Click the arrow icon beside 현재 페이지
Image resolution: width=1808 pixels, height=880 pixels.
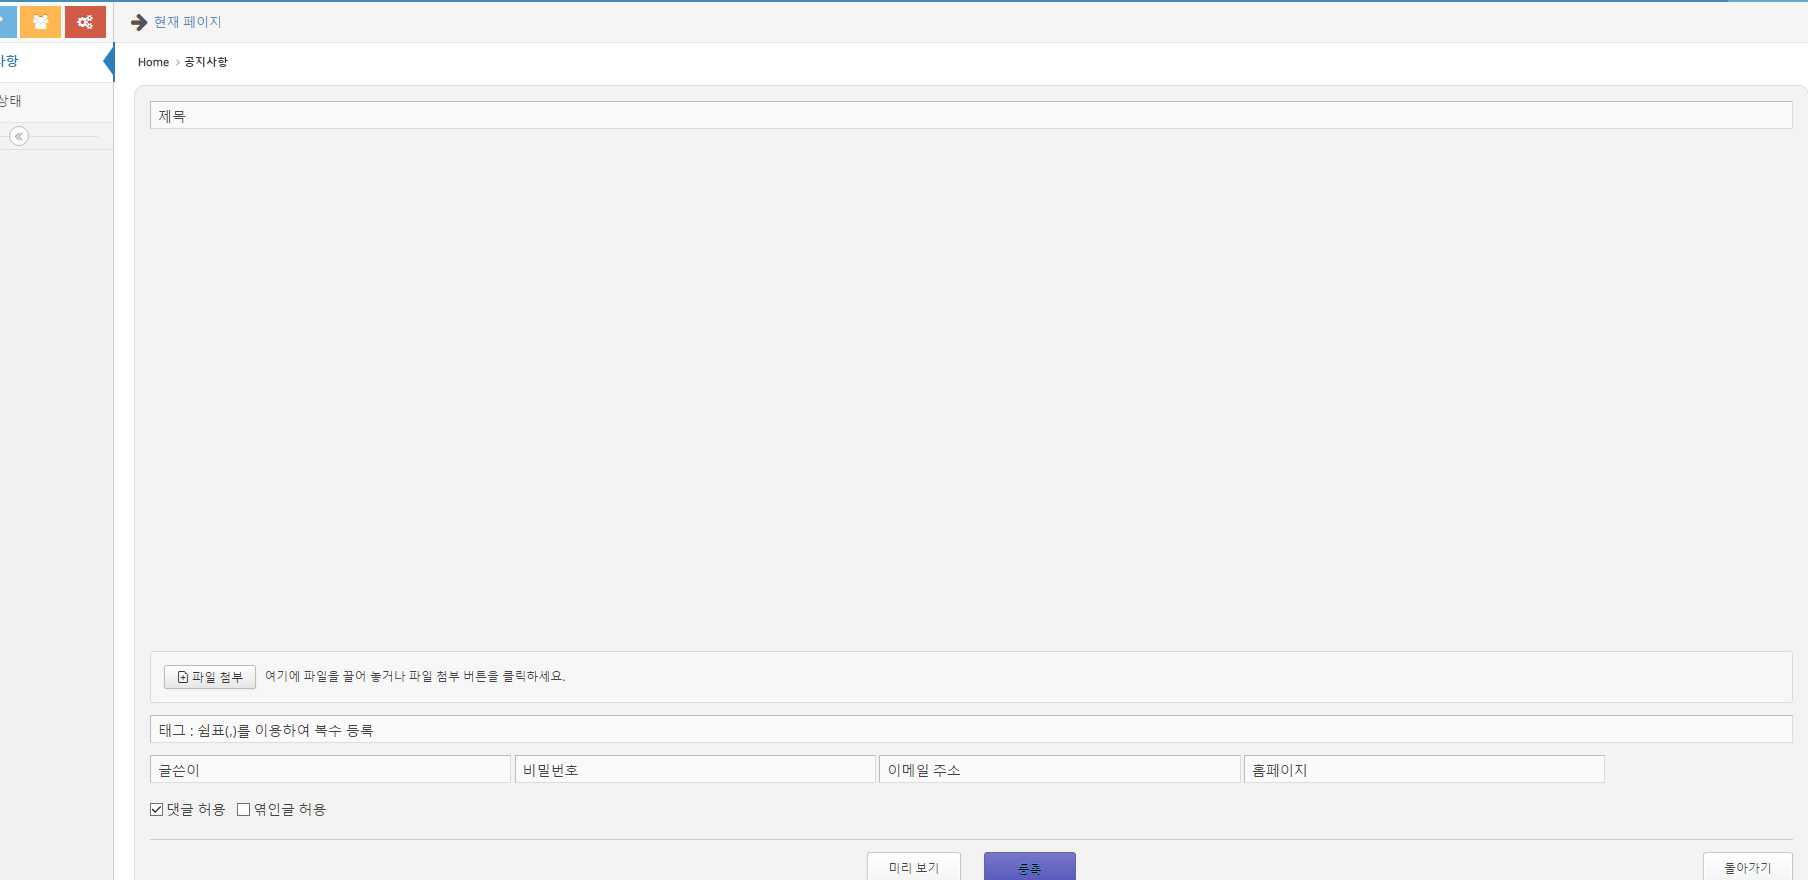pos(139,22)
